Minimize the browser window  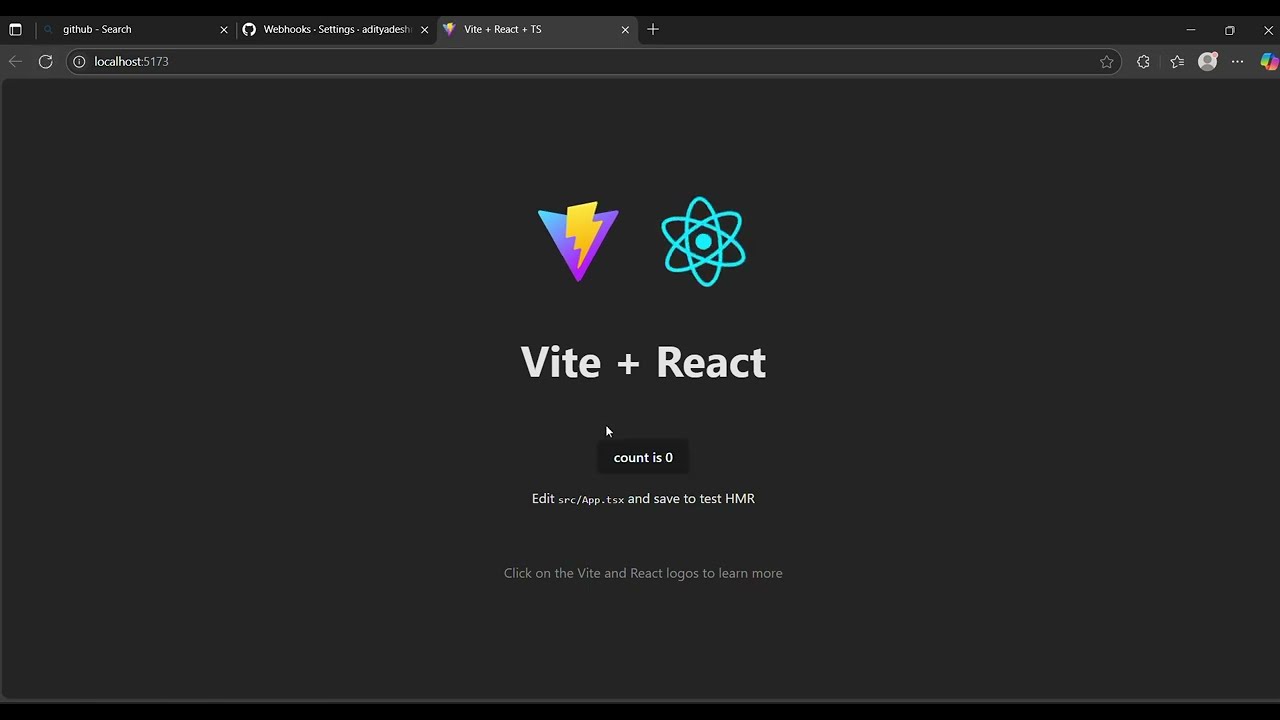(x=1190, y=29)
